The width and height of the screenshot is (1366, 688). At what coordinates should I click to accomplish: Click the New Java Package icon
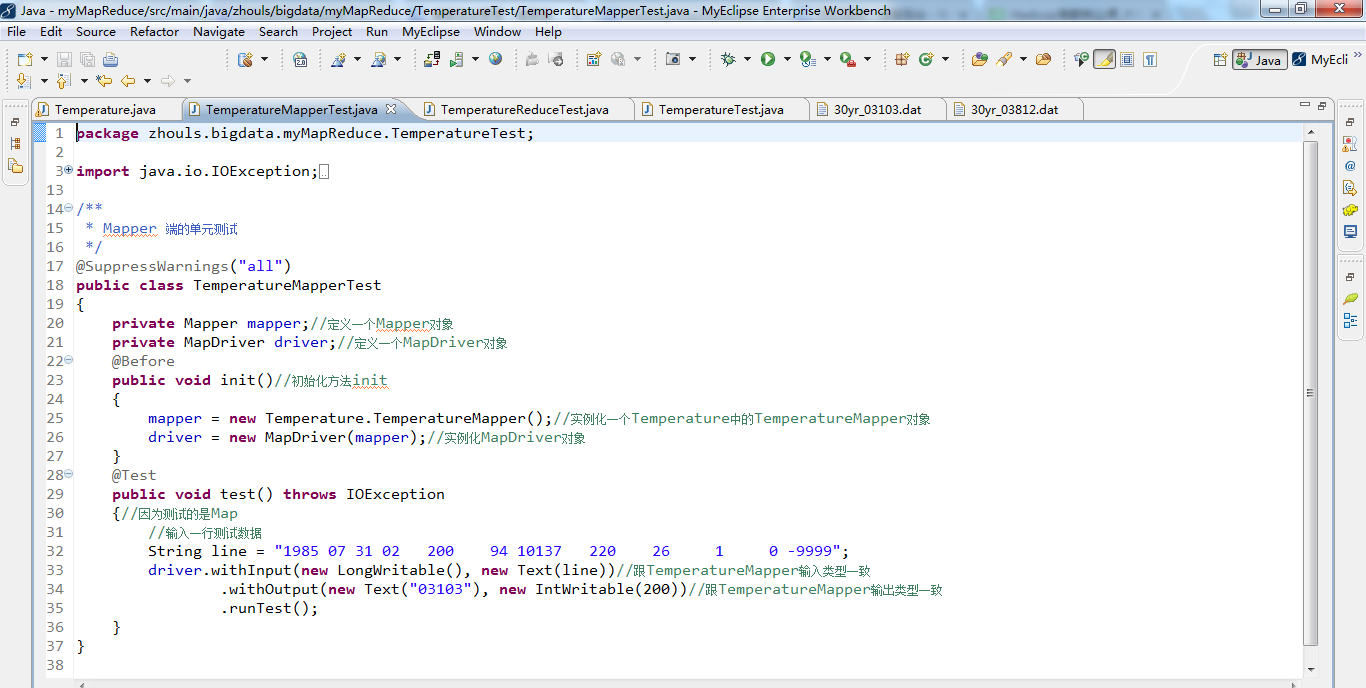pos(902,60)
